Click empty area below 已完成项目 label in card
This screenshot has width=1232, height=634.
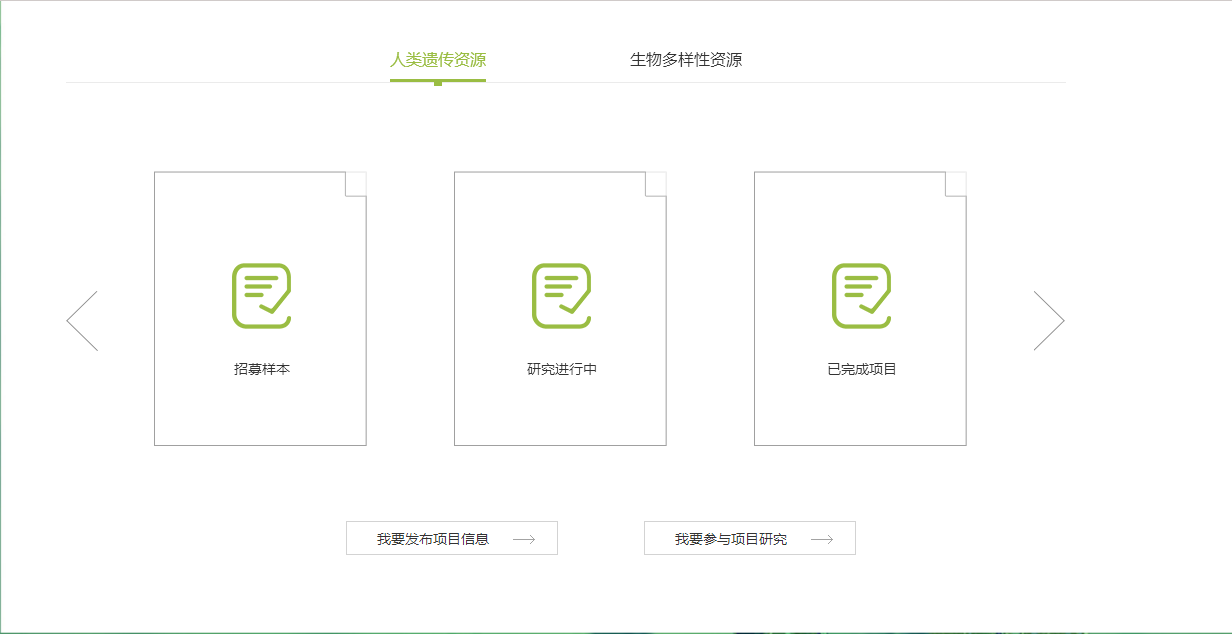pyautogui.click(x=861, y=412)
